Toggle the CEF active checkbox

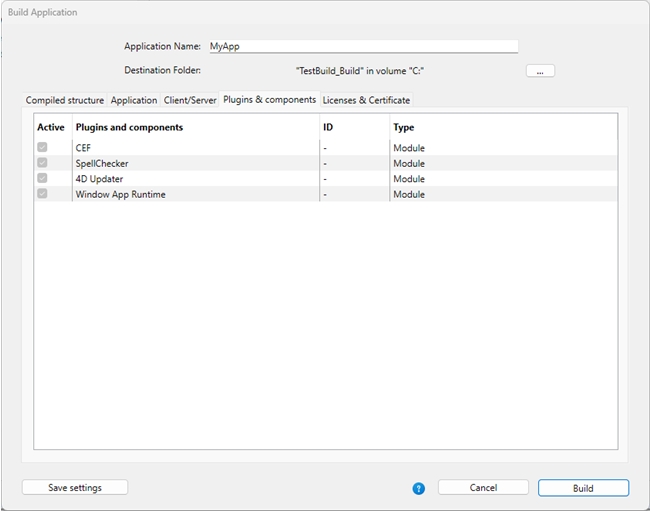tap(42, 148)
